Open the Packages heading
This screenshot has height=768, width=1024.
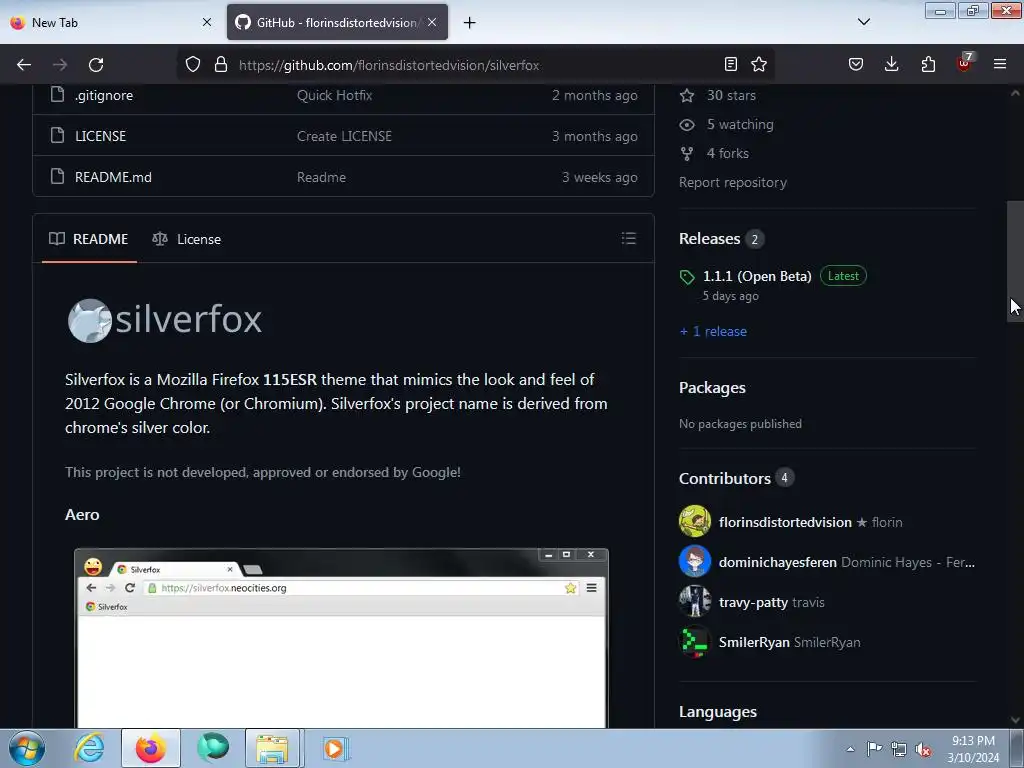click(x=712, y=387)
